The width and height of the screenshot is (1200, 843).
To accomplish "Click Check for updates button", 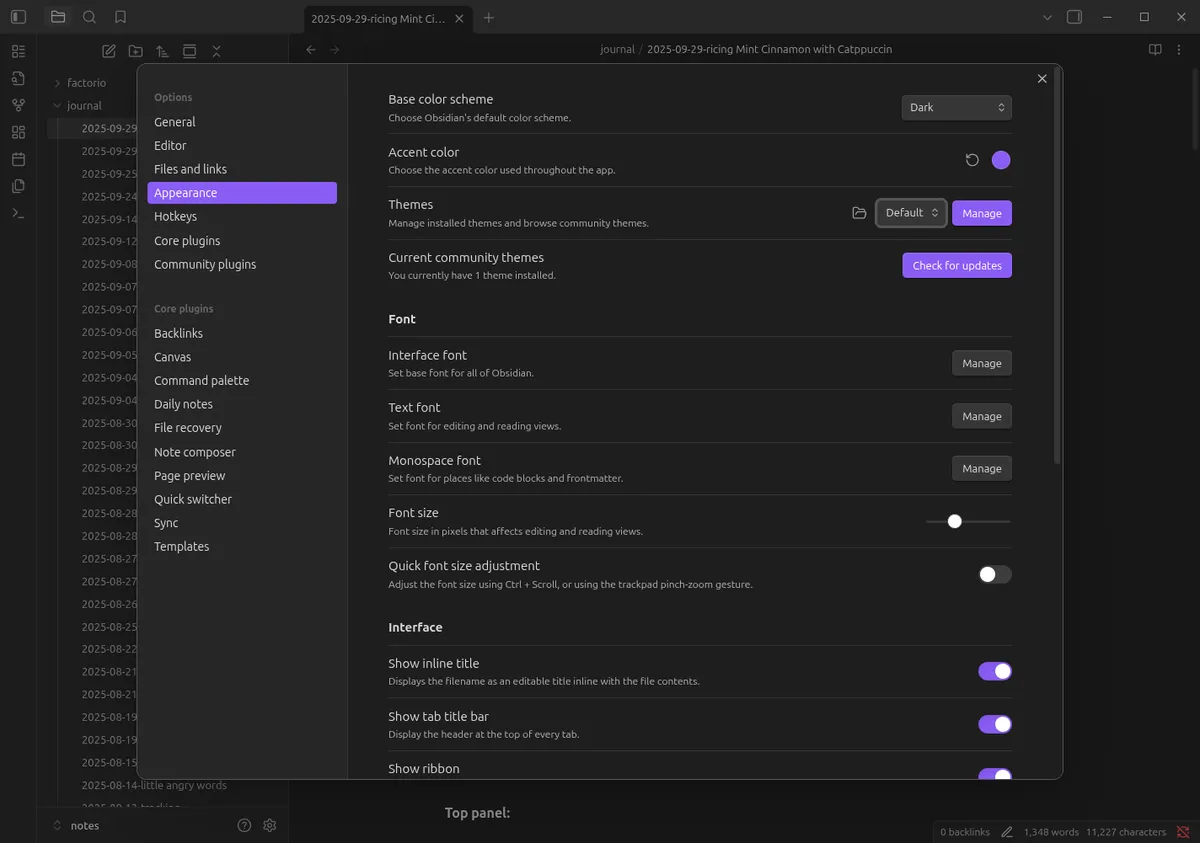I will pyautogui.click(x=957, y=265).
